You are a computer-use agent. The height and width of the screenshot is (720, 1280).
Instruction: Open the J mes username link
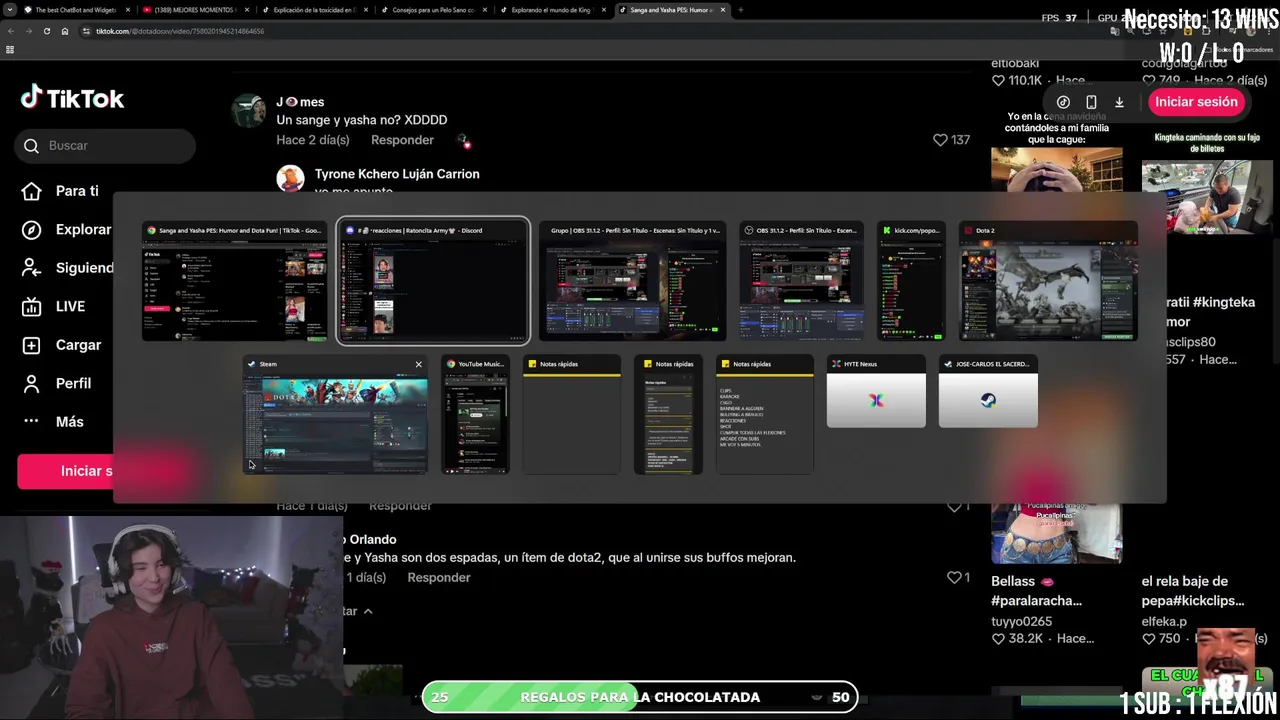pos(300,102)
